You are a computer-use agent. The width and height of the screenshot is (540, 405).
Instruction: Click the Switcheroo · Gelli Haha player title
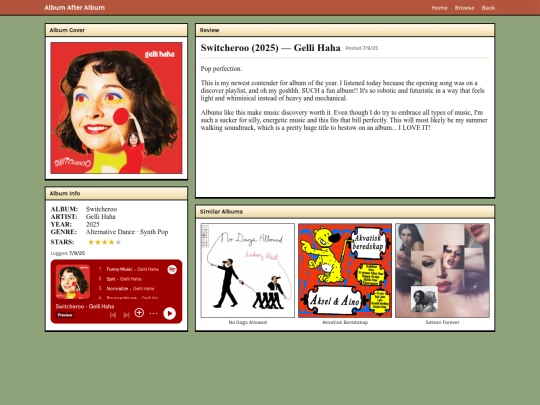pos(85,306)
